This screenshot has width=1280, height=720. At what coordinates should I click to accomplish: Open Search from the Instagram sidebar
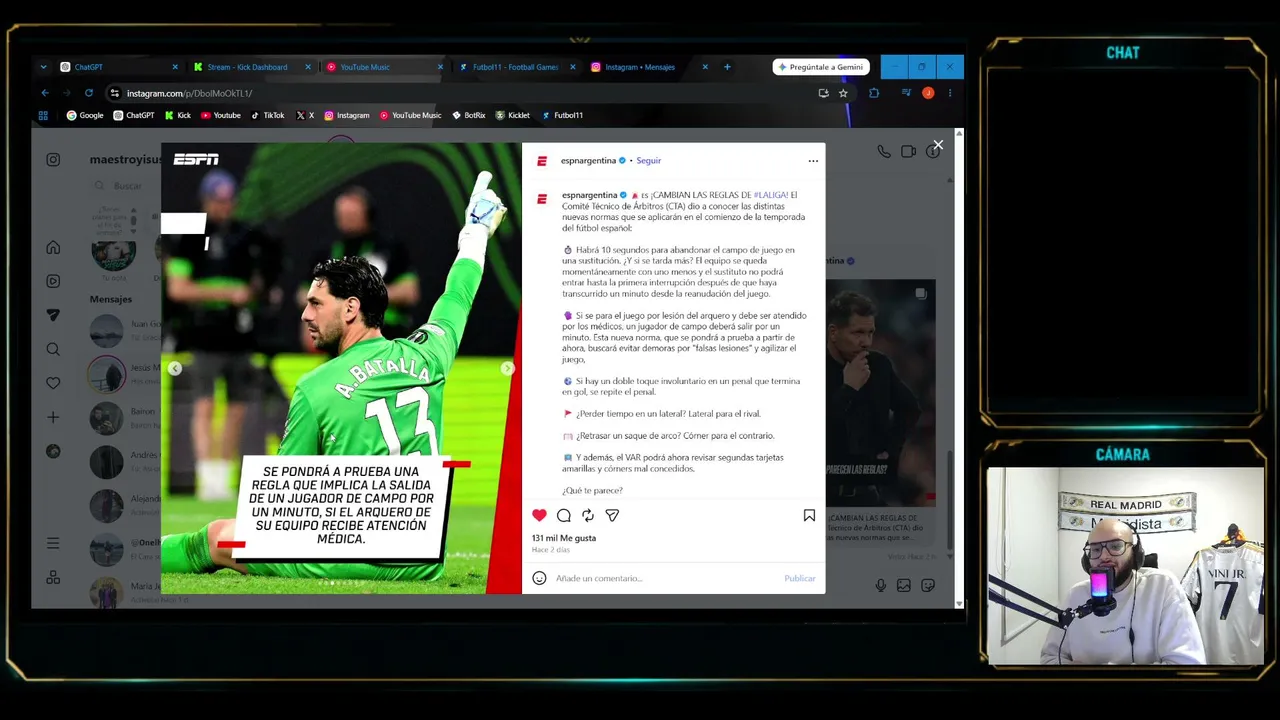53,349
